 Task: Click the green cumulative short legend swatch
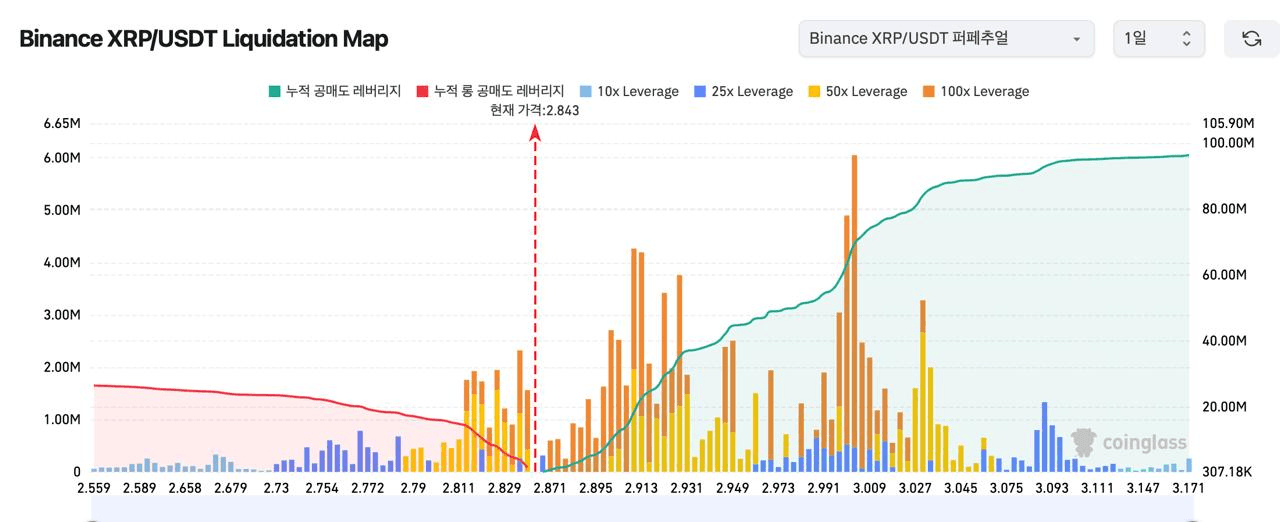point(275,91)
